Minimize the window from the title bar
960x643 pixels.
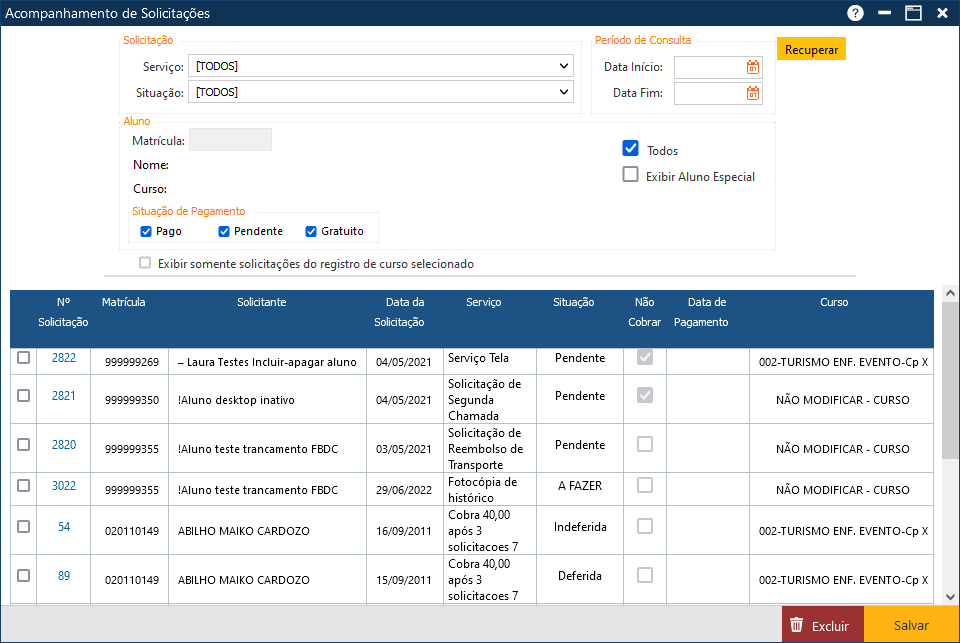click(x=884, y=13)
